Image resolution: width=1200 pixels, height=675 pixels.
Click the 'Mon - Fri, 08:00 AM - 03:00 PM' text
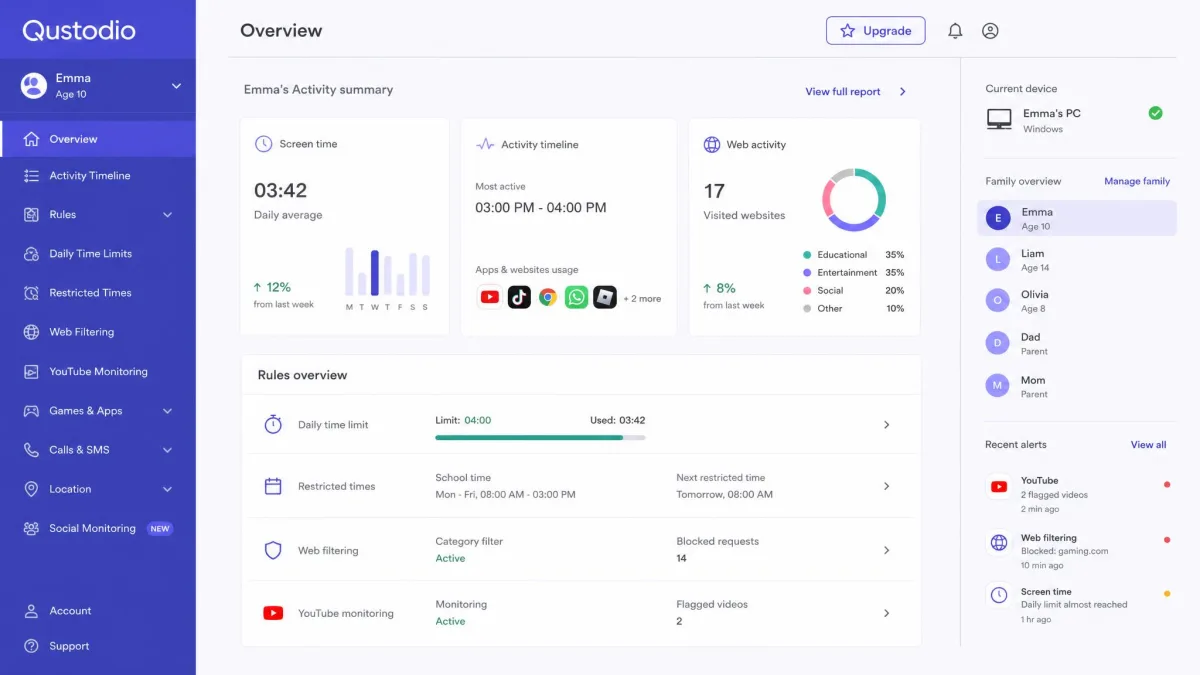[x=505, y=494]
